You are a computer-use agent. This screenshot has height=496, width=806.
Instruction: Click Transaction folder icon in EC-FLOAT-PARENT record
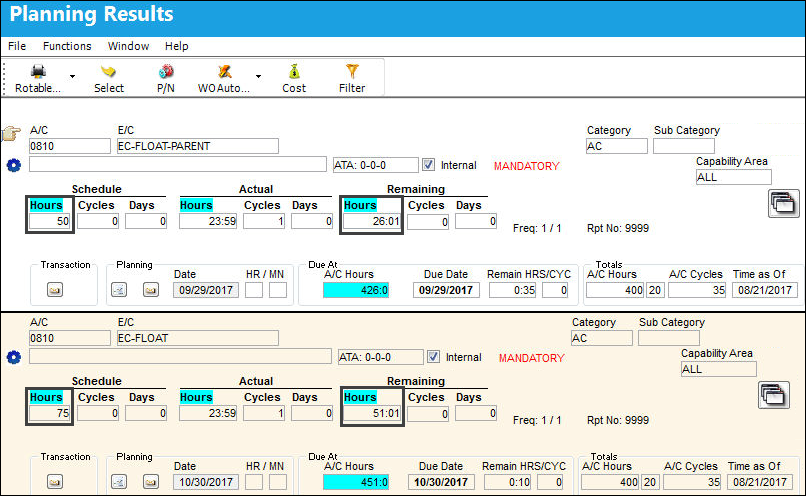[55, 290]
